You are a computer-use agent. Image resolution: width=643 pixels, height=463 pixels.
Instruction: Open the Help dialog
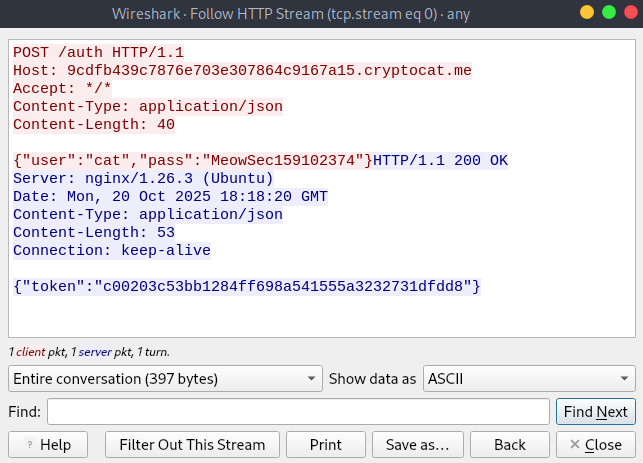[x=48, y=445]
